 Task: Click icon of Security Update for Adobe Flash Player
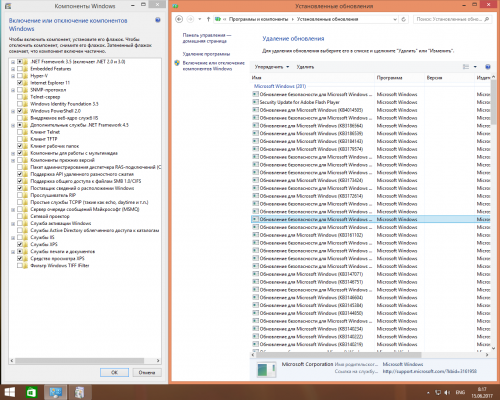point(255,102)
